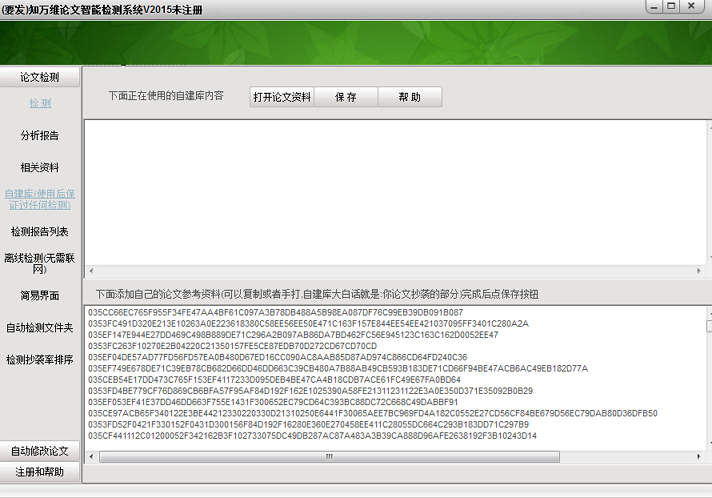Click lower text area's horizontal scrollbar thumb
The height and width of the screenshot is (498, 712).
(x=329, y=456)
